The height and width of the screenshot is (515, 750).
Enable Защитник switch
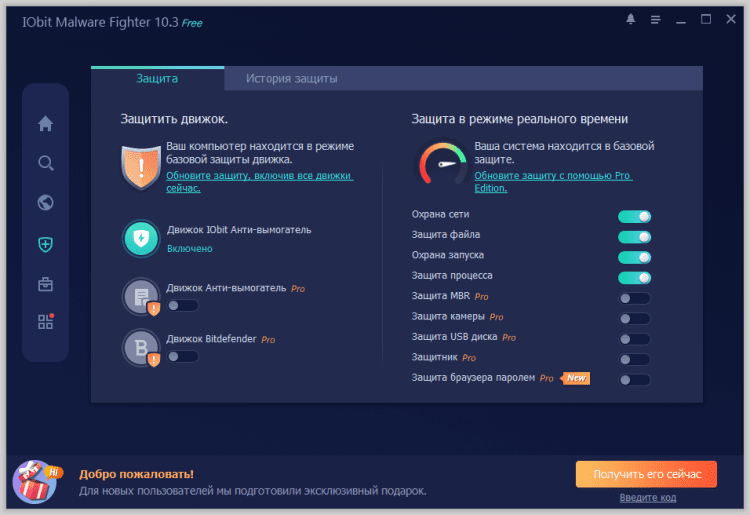pos(634,359)
